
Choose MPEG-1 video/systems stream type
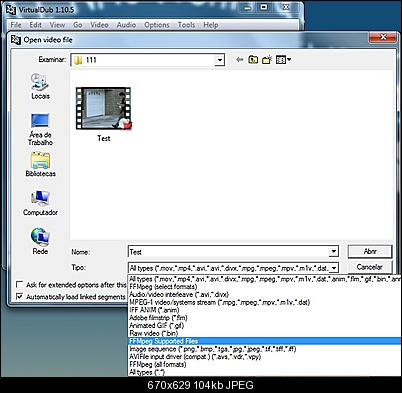265,302
